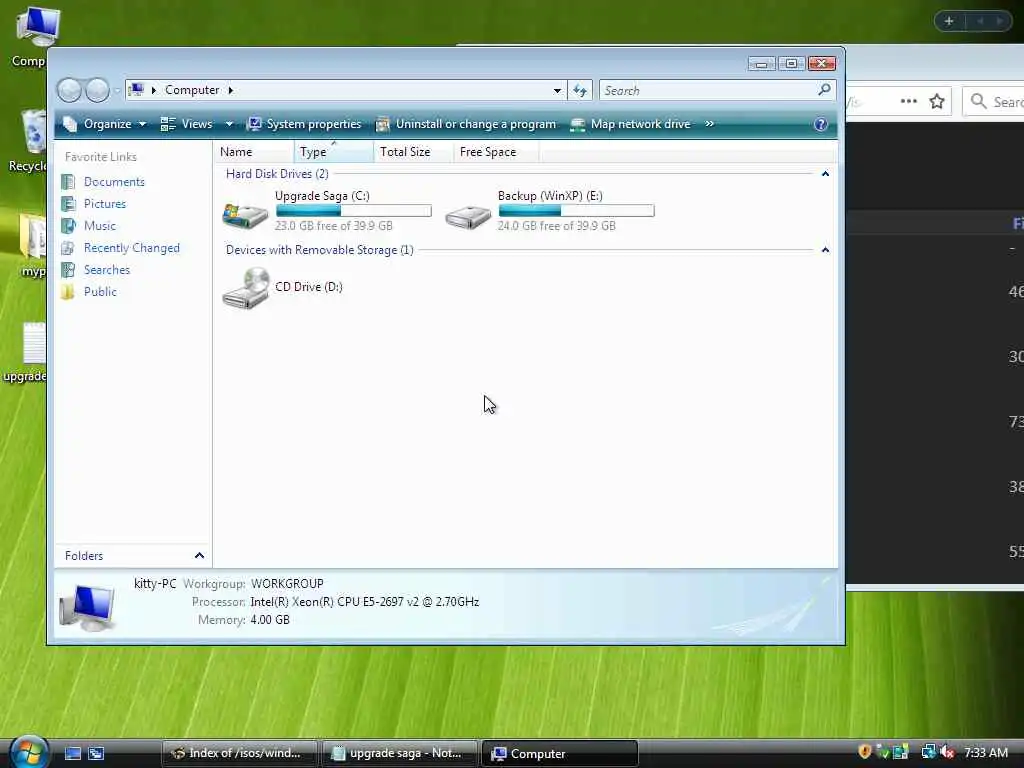
Task: Select the Upgrade Saga (C:) drive icon
Action: 245,214
